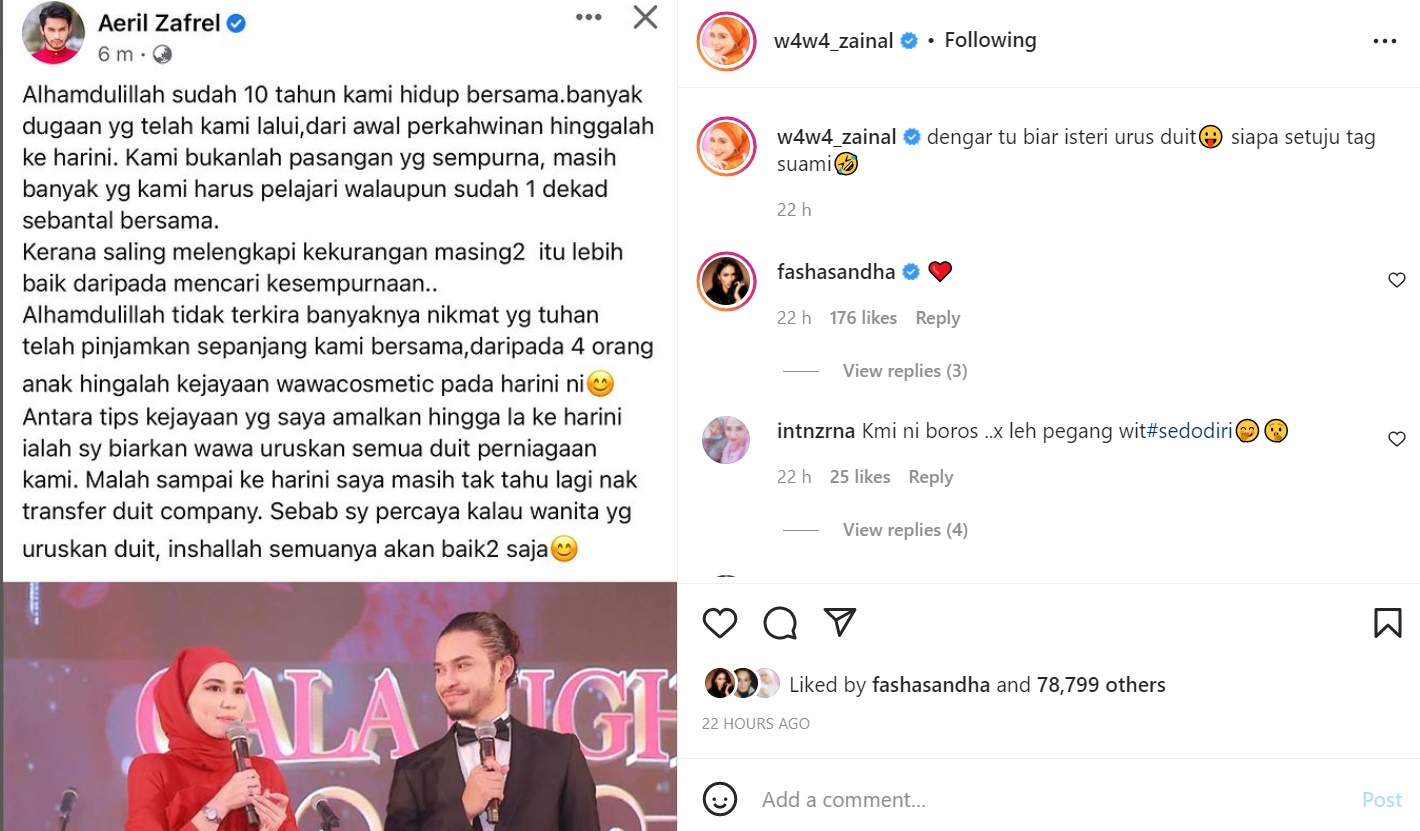The height and width of the screenshot is (831, 1420).
Task: Open comments using the speech bubble icon
Action: [x=780, y=623]
